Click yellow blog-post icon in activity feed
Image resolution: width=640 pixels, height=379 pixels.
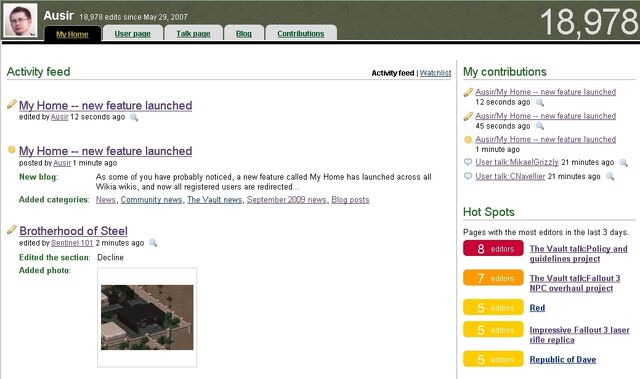click(12, 149)
